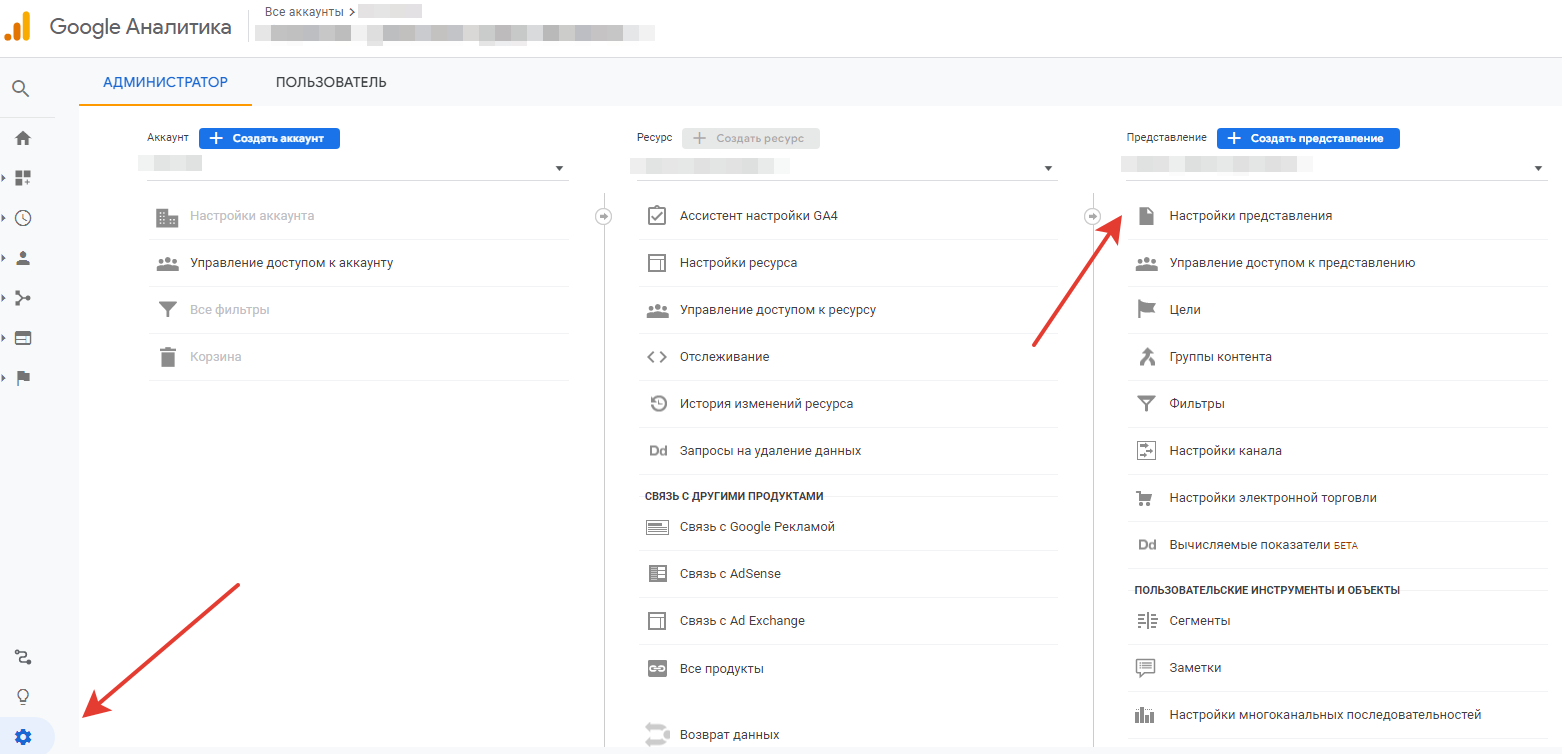Open the Attribution icon above the lightbulb

coord(22,657)
